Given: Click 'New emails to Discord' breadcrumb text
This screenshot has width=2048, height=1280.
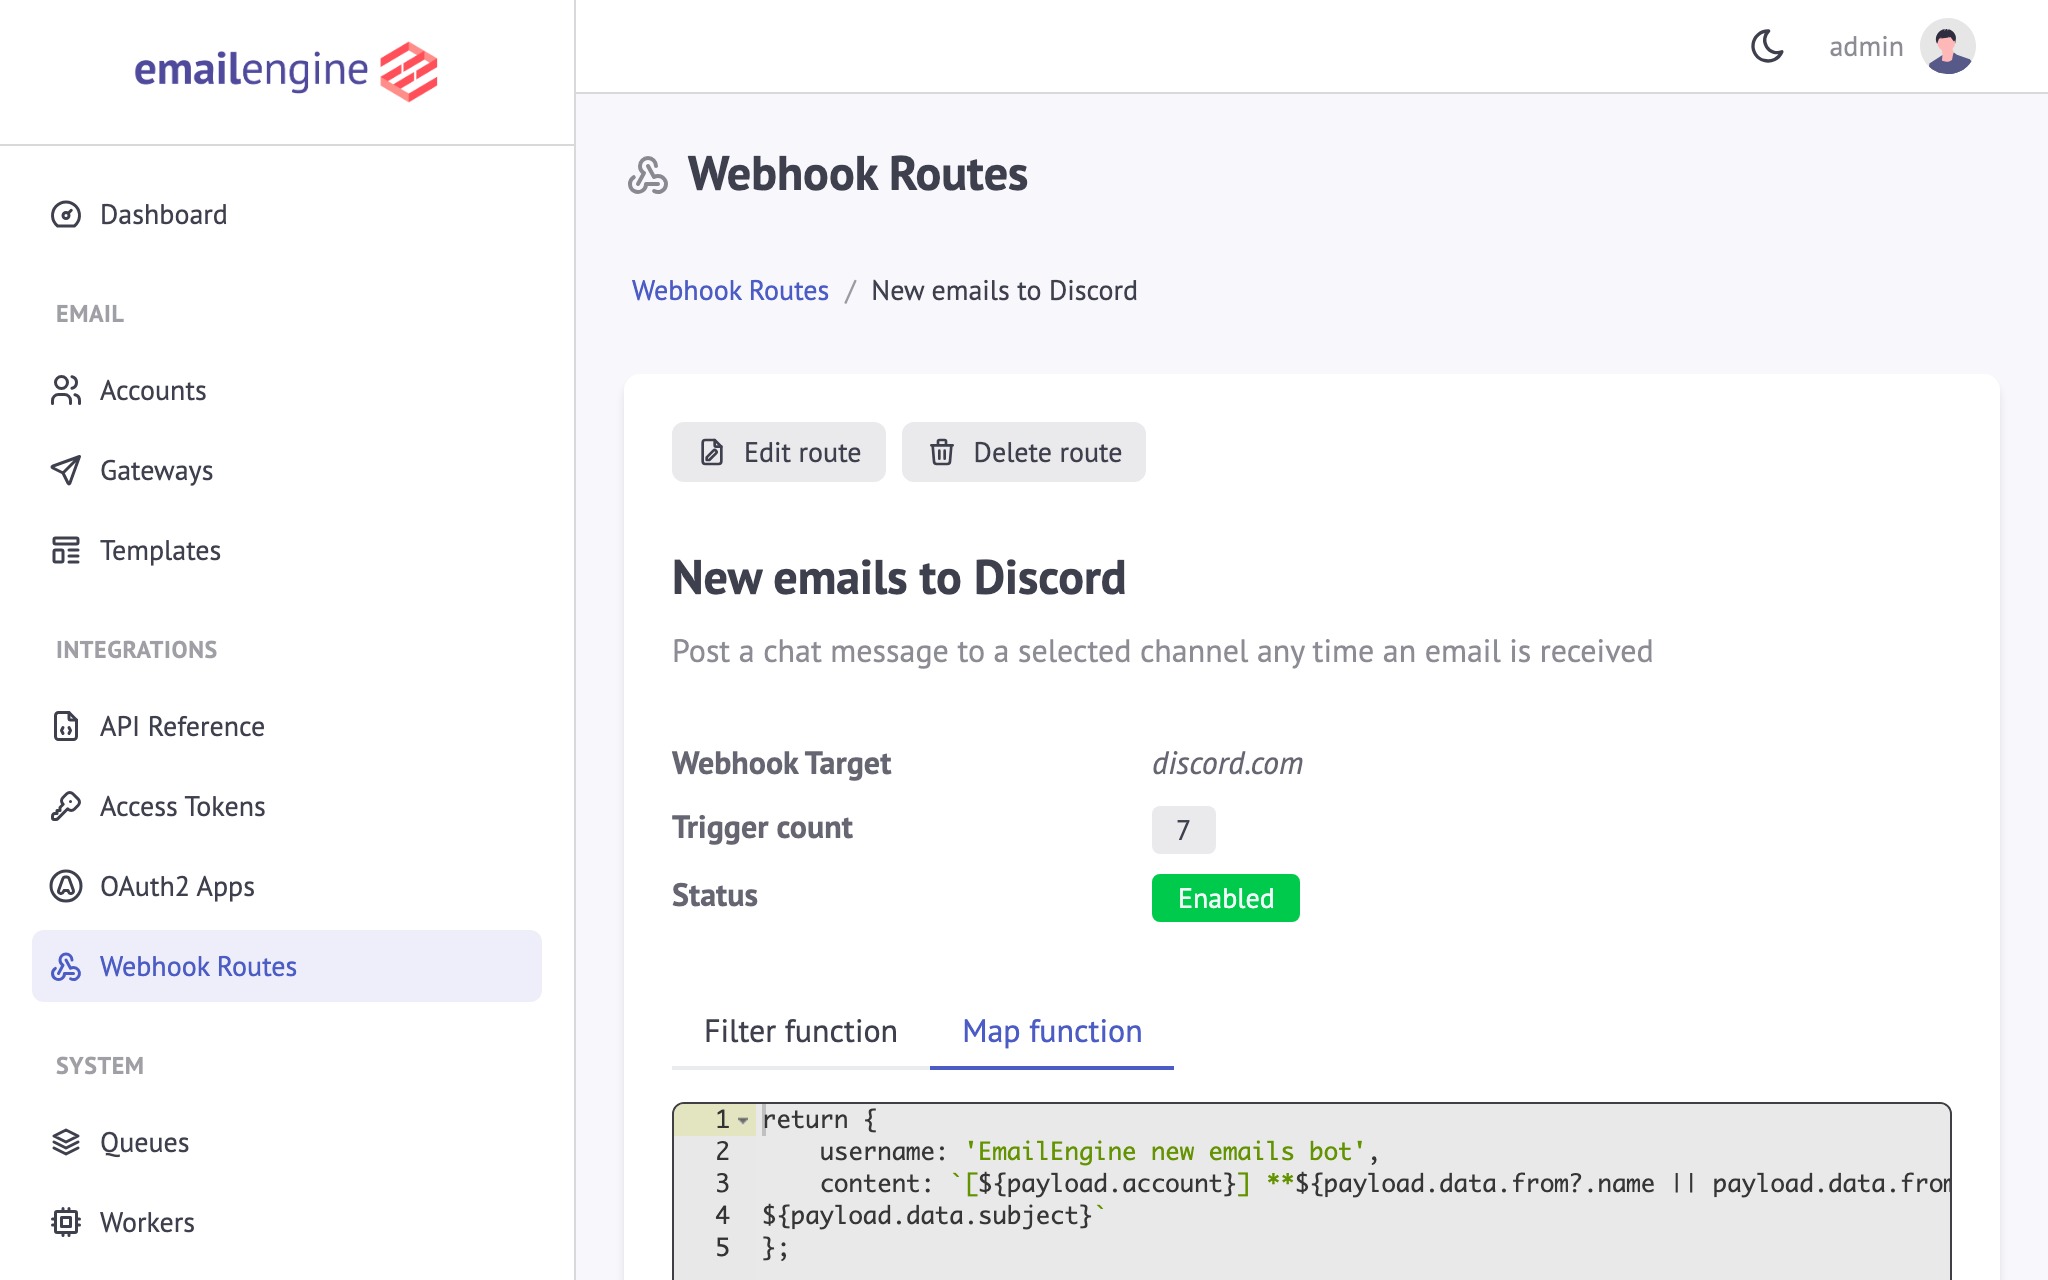Looking at the screenshot, I should pos(1004,290).
